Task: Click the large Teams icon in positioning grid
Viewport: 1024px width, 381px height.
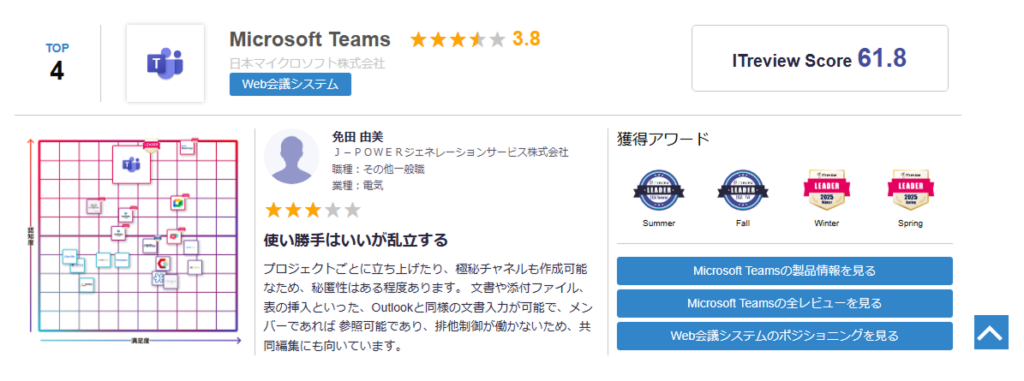Action: 131,164
